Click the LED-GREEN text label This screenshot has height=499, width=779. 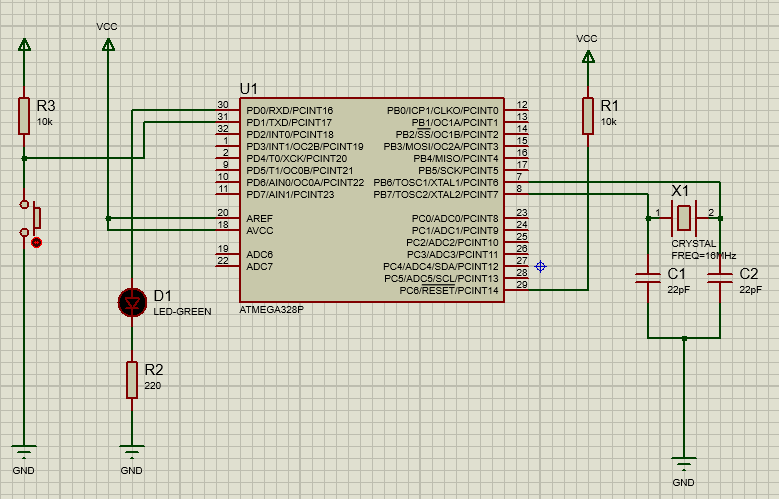(x=182, y=312)
